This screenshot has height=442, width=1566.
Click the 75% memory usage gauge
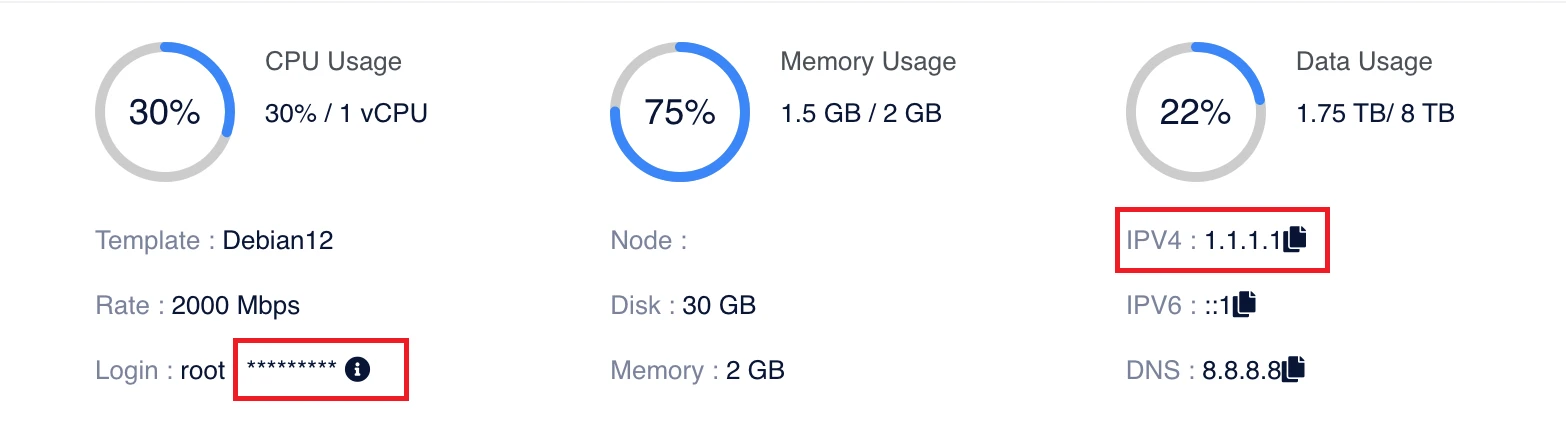680,112
